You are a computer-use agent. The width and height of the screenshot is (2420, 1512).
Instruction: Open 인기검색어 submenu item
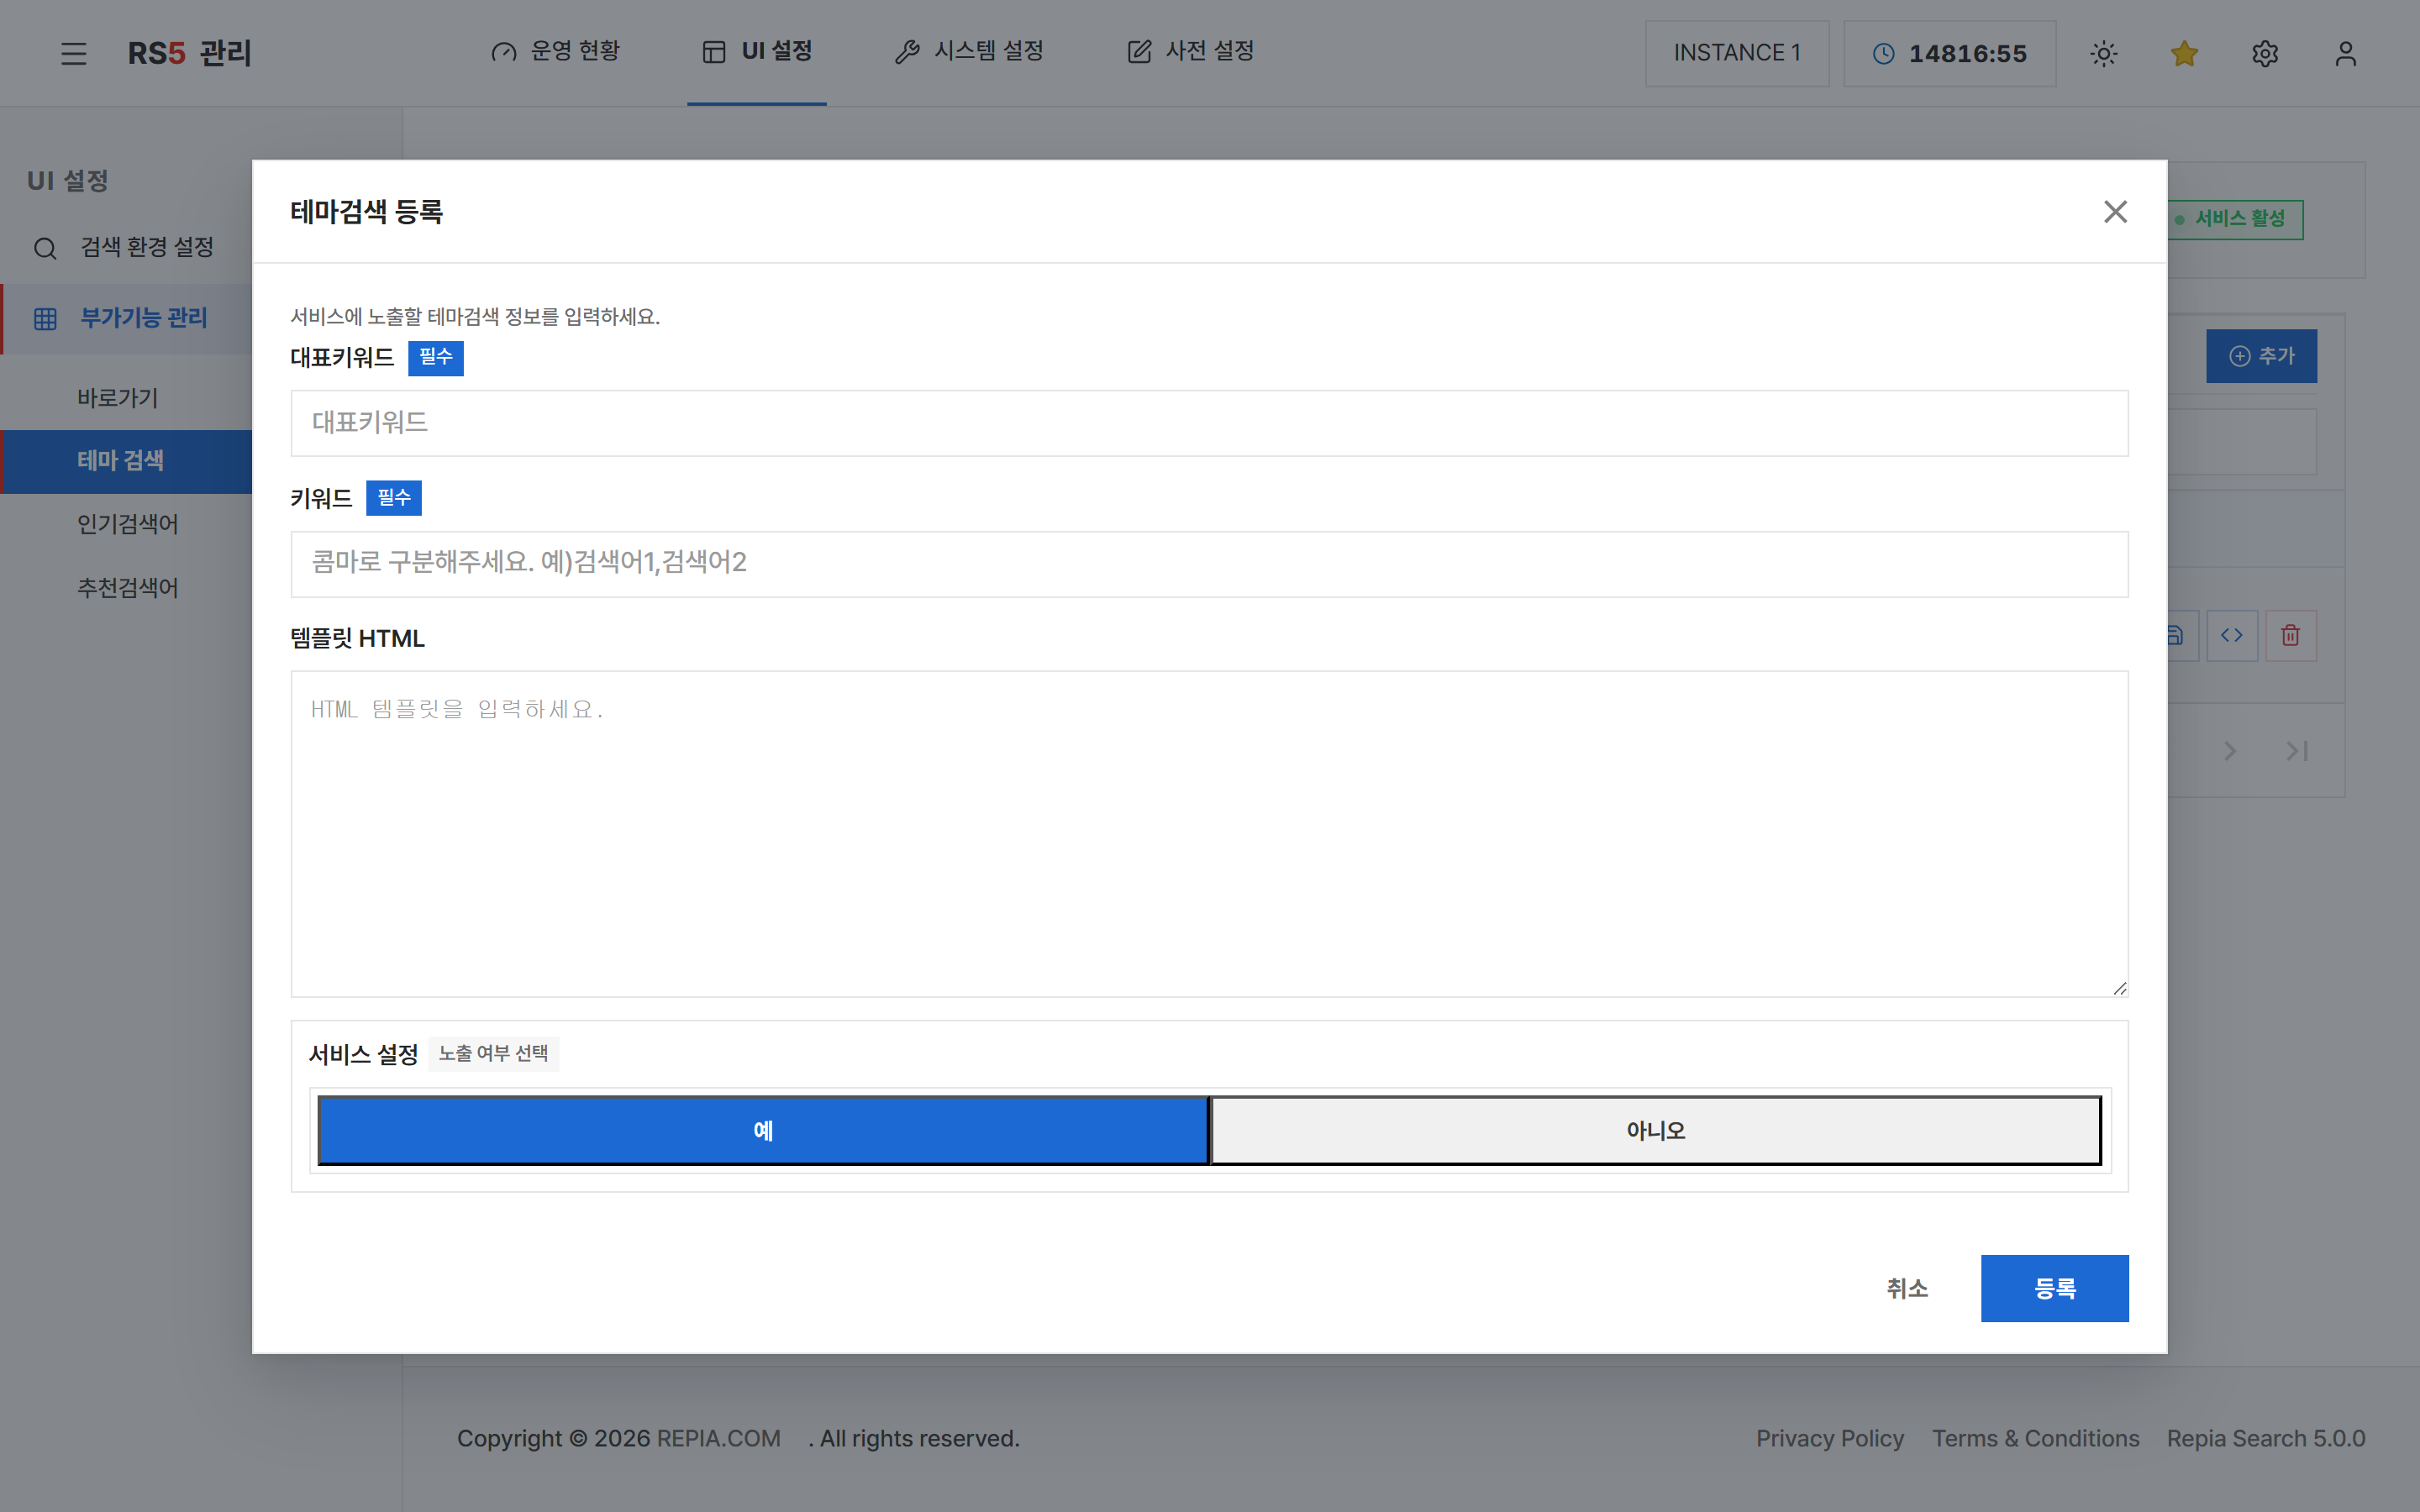(128, 524)
